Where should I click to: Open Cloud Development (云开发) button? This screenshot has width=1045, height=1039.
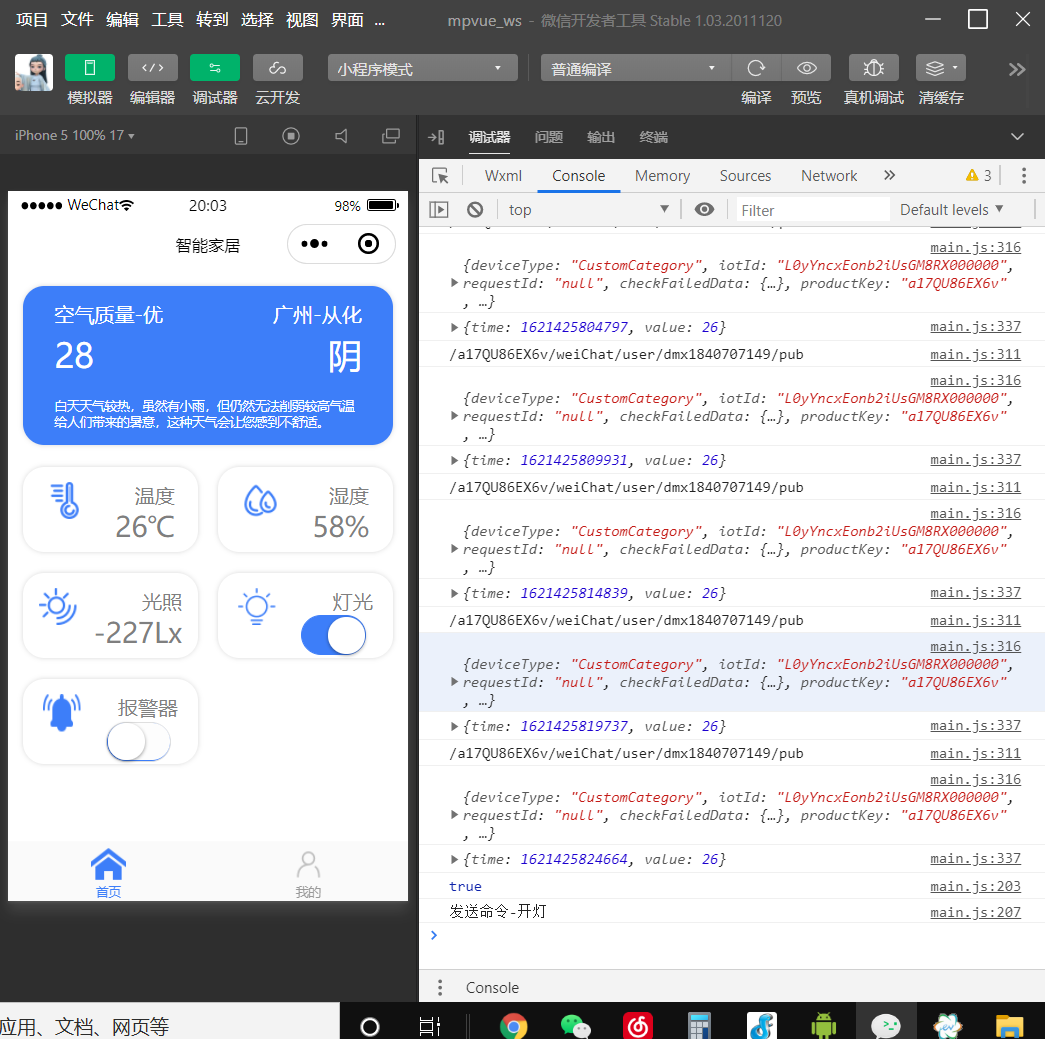(277, 67)
